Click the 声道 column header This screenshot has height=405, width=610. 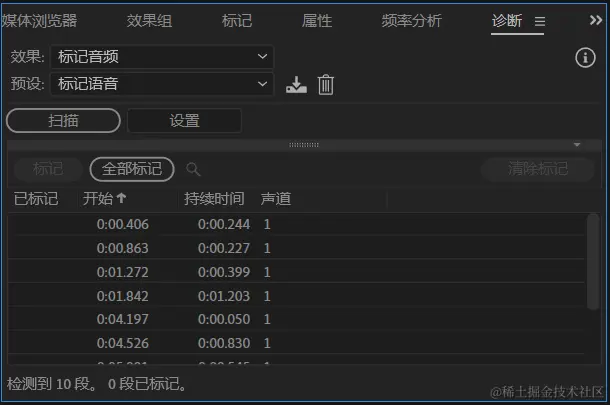point(276,199)
